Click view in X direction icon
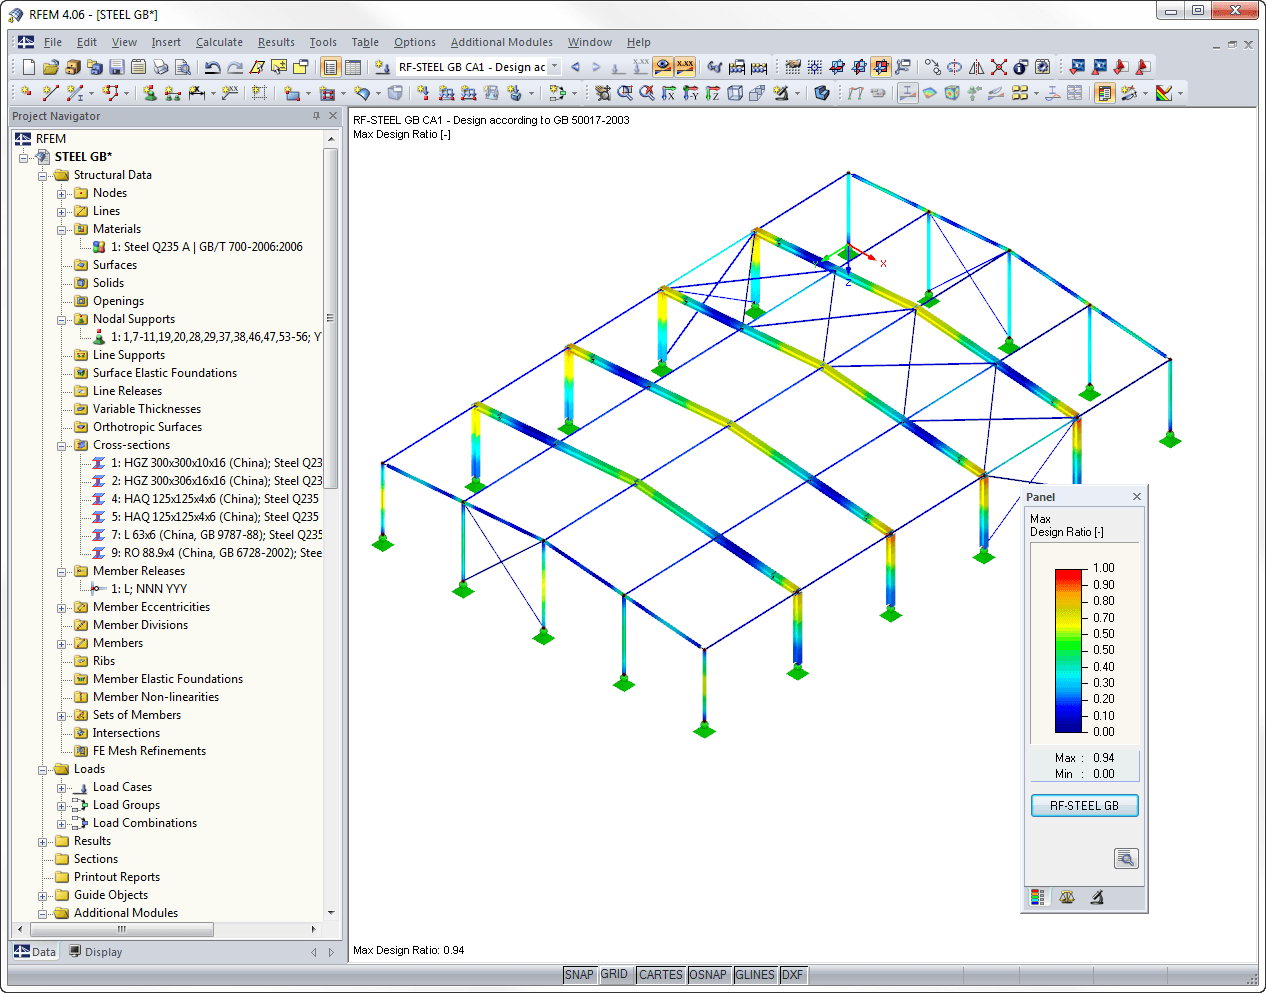Screen dimensions: 1266x993 (669, 93)
